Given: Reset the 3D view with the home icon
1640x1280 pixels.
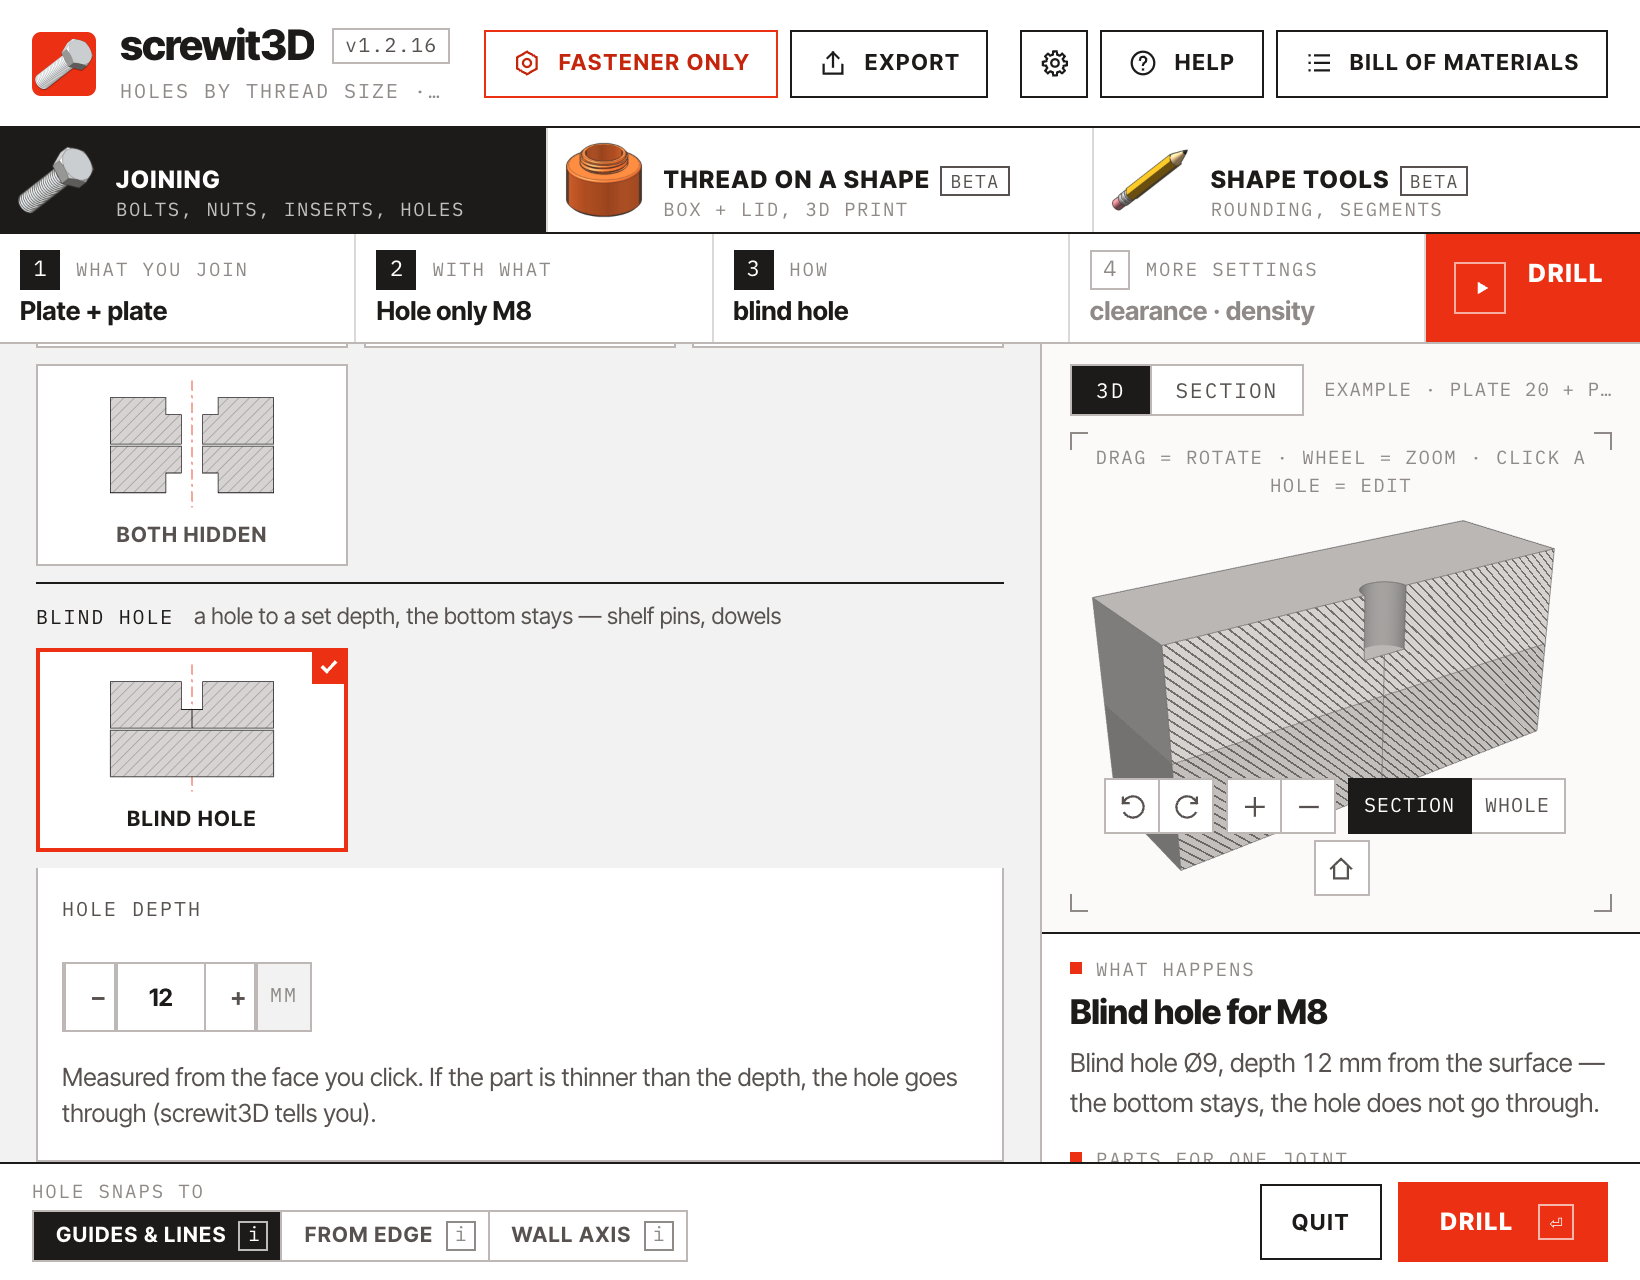Looking at the screenshot, I should [x=1341, y=868].
